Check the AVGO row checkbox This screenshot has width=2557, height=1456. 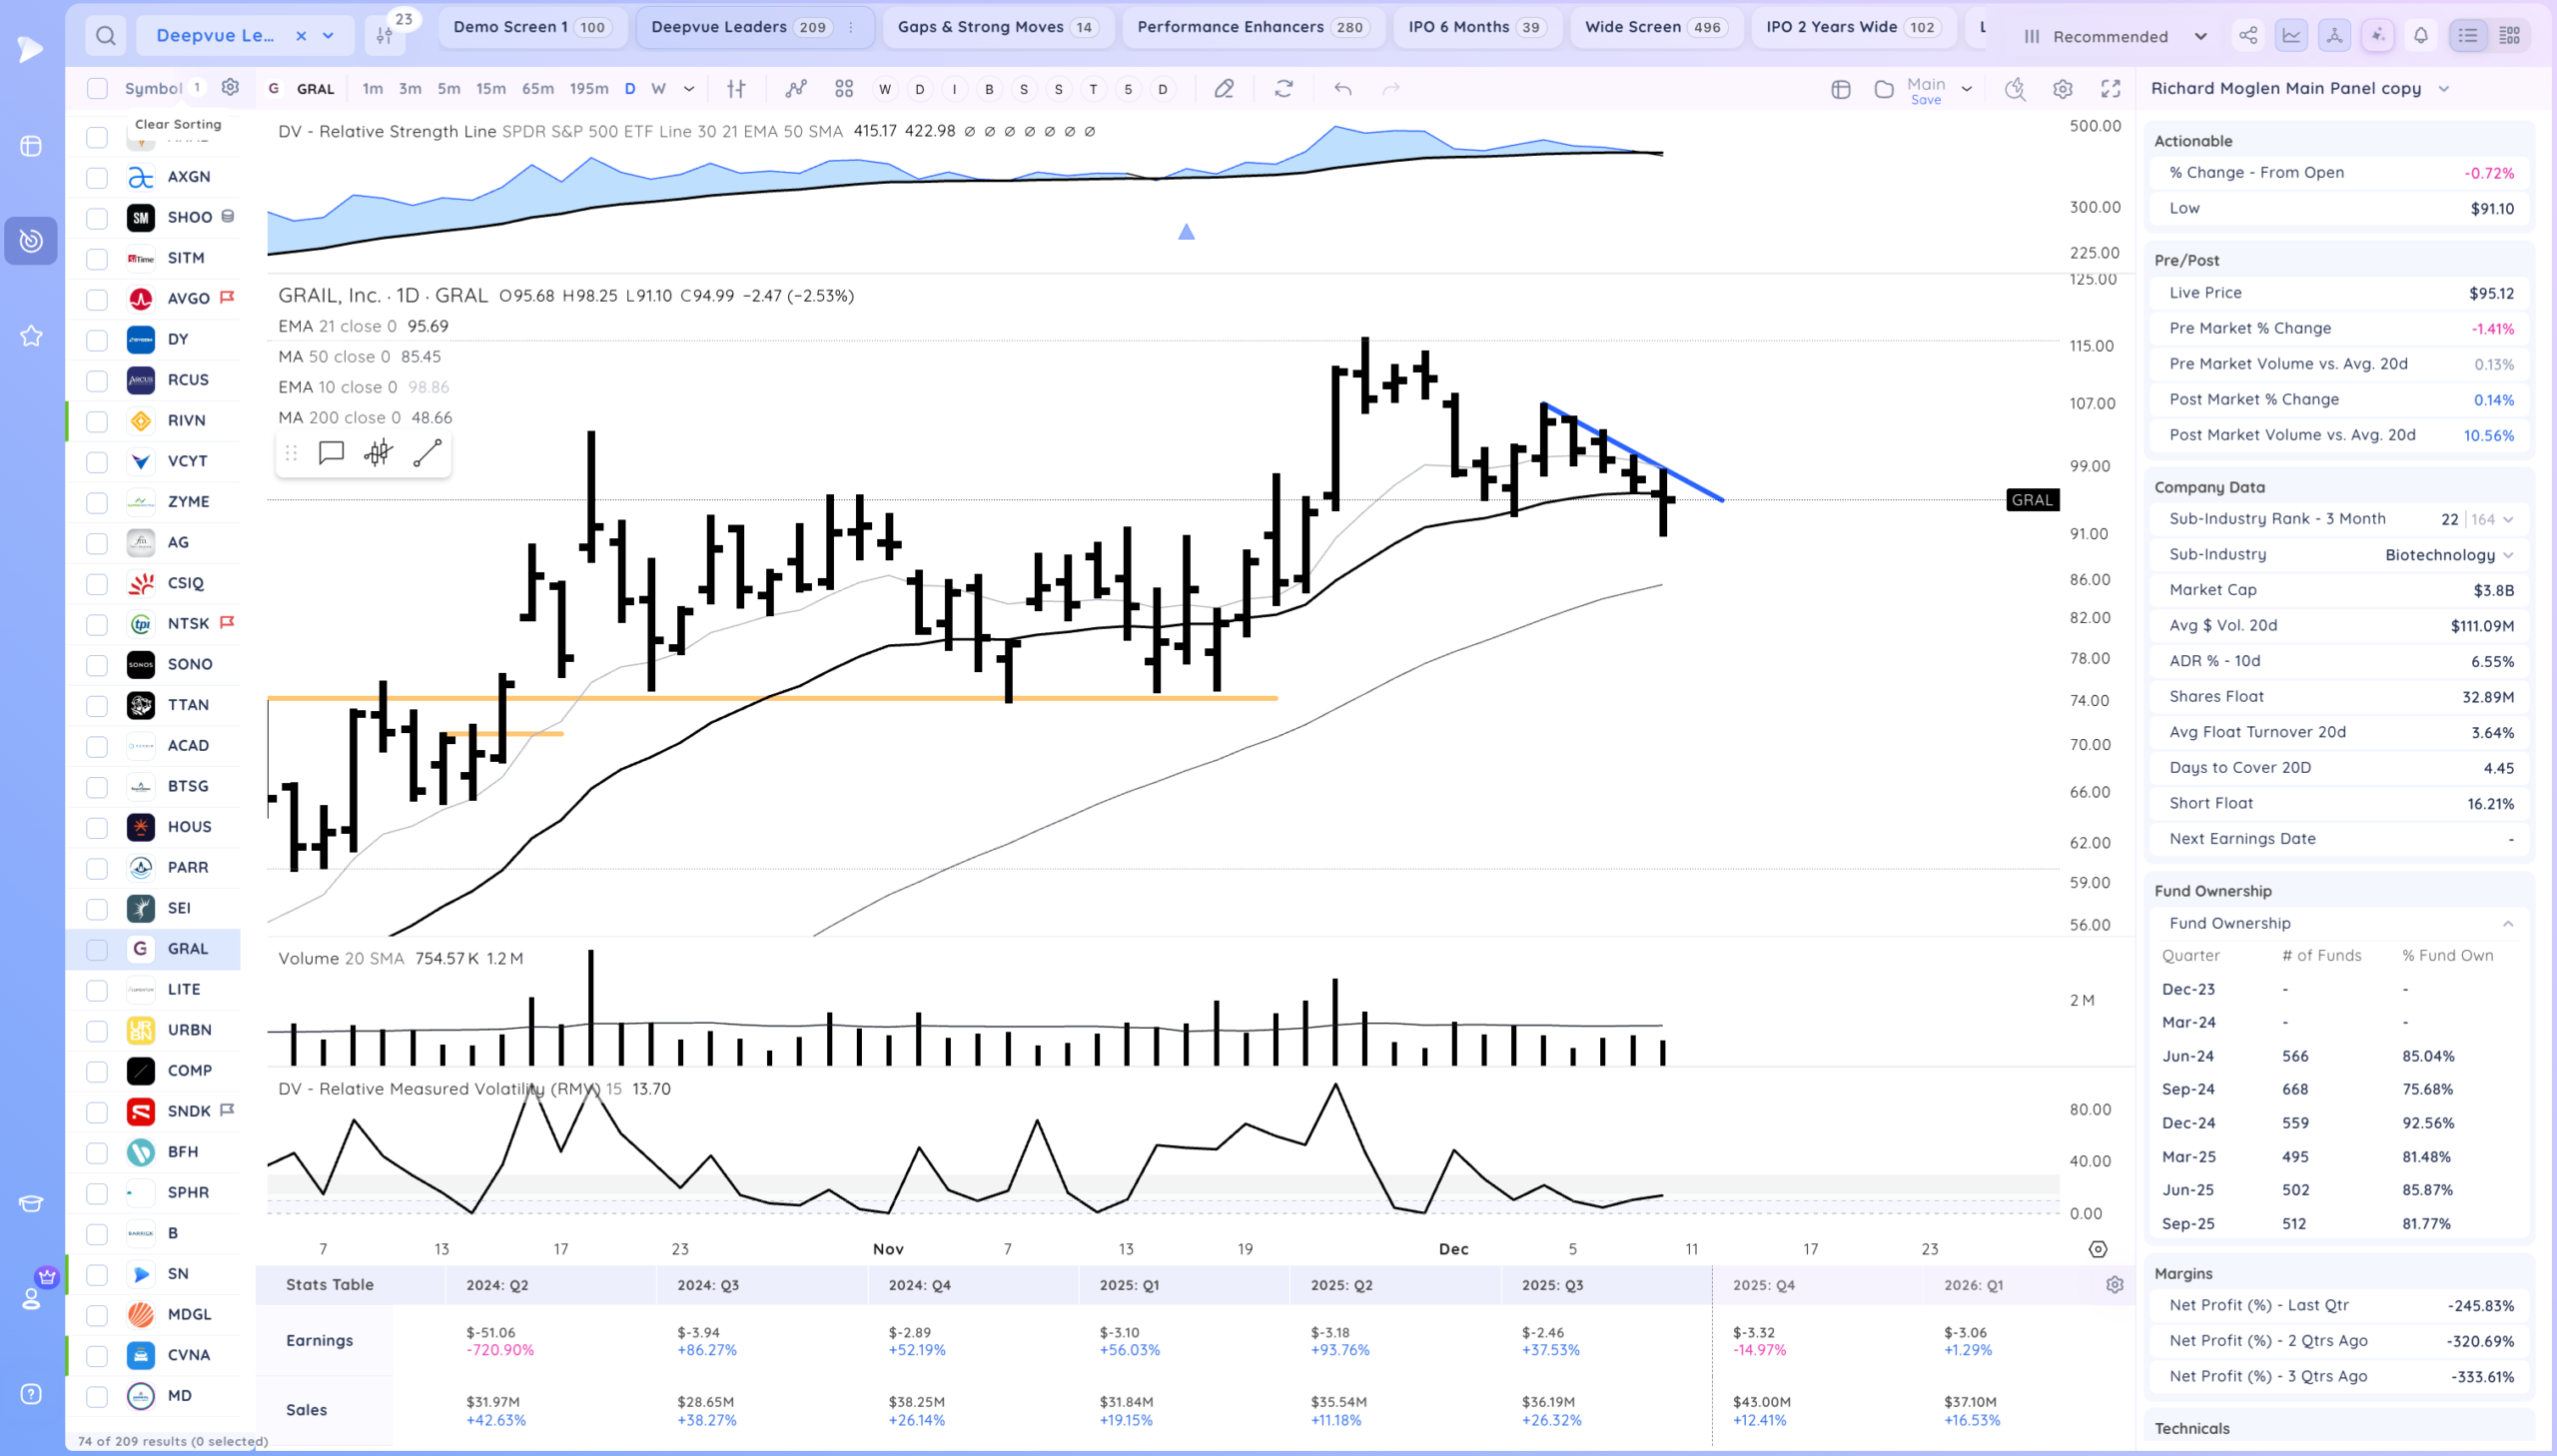(x=97, y=299)
